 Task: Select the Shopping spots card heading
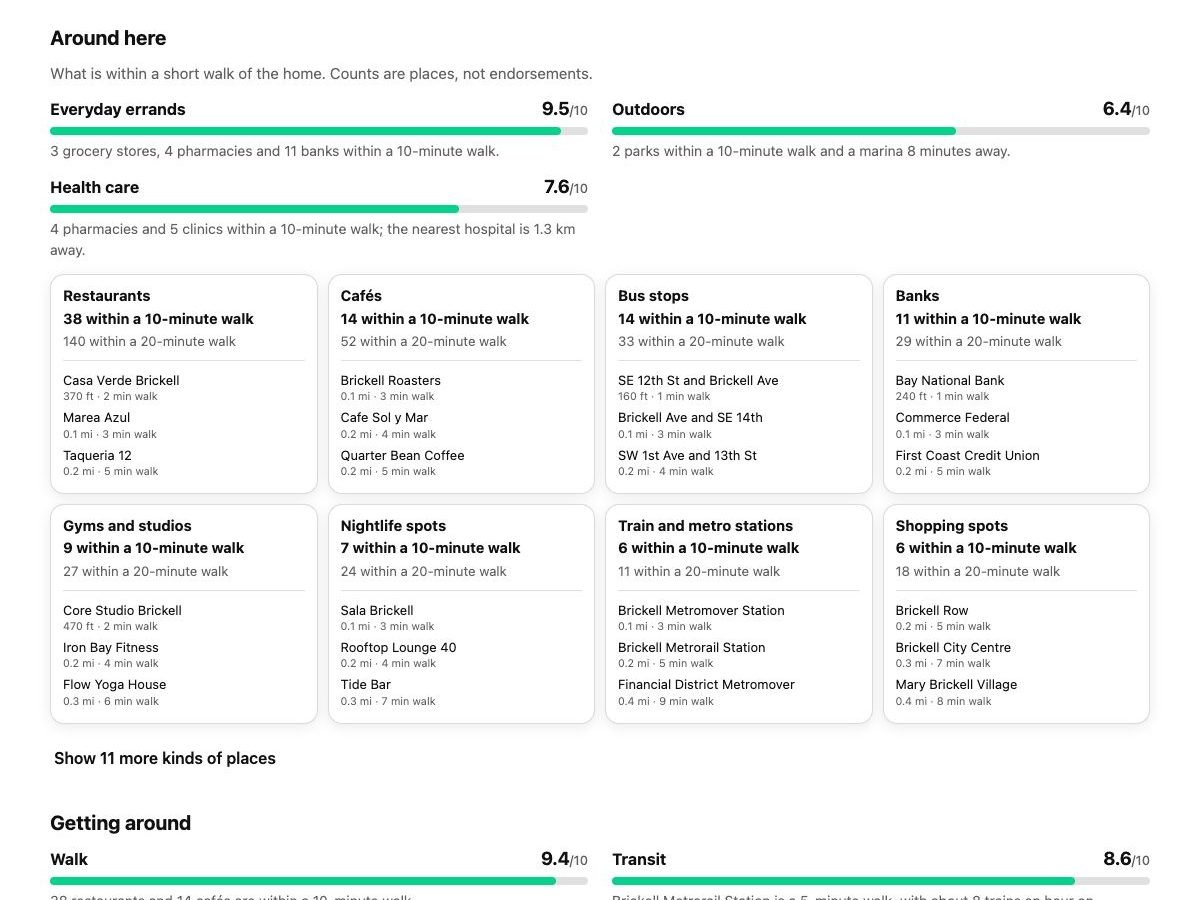pyautogui.click(x=952, y=526)
